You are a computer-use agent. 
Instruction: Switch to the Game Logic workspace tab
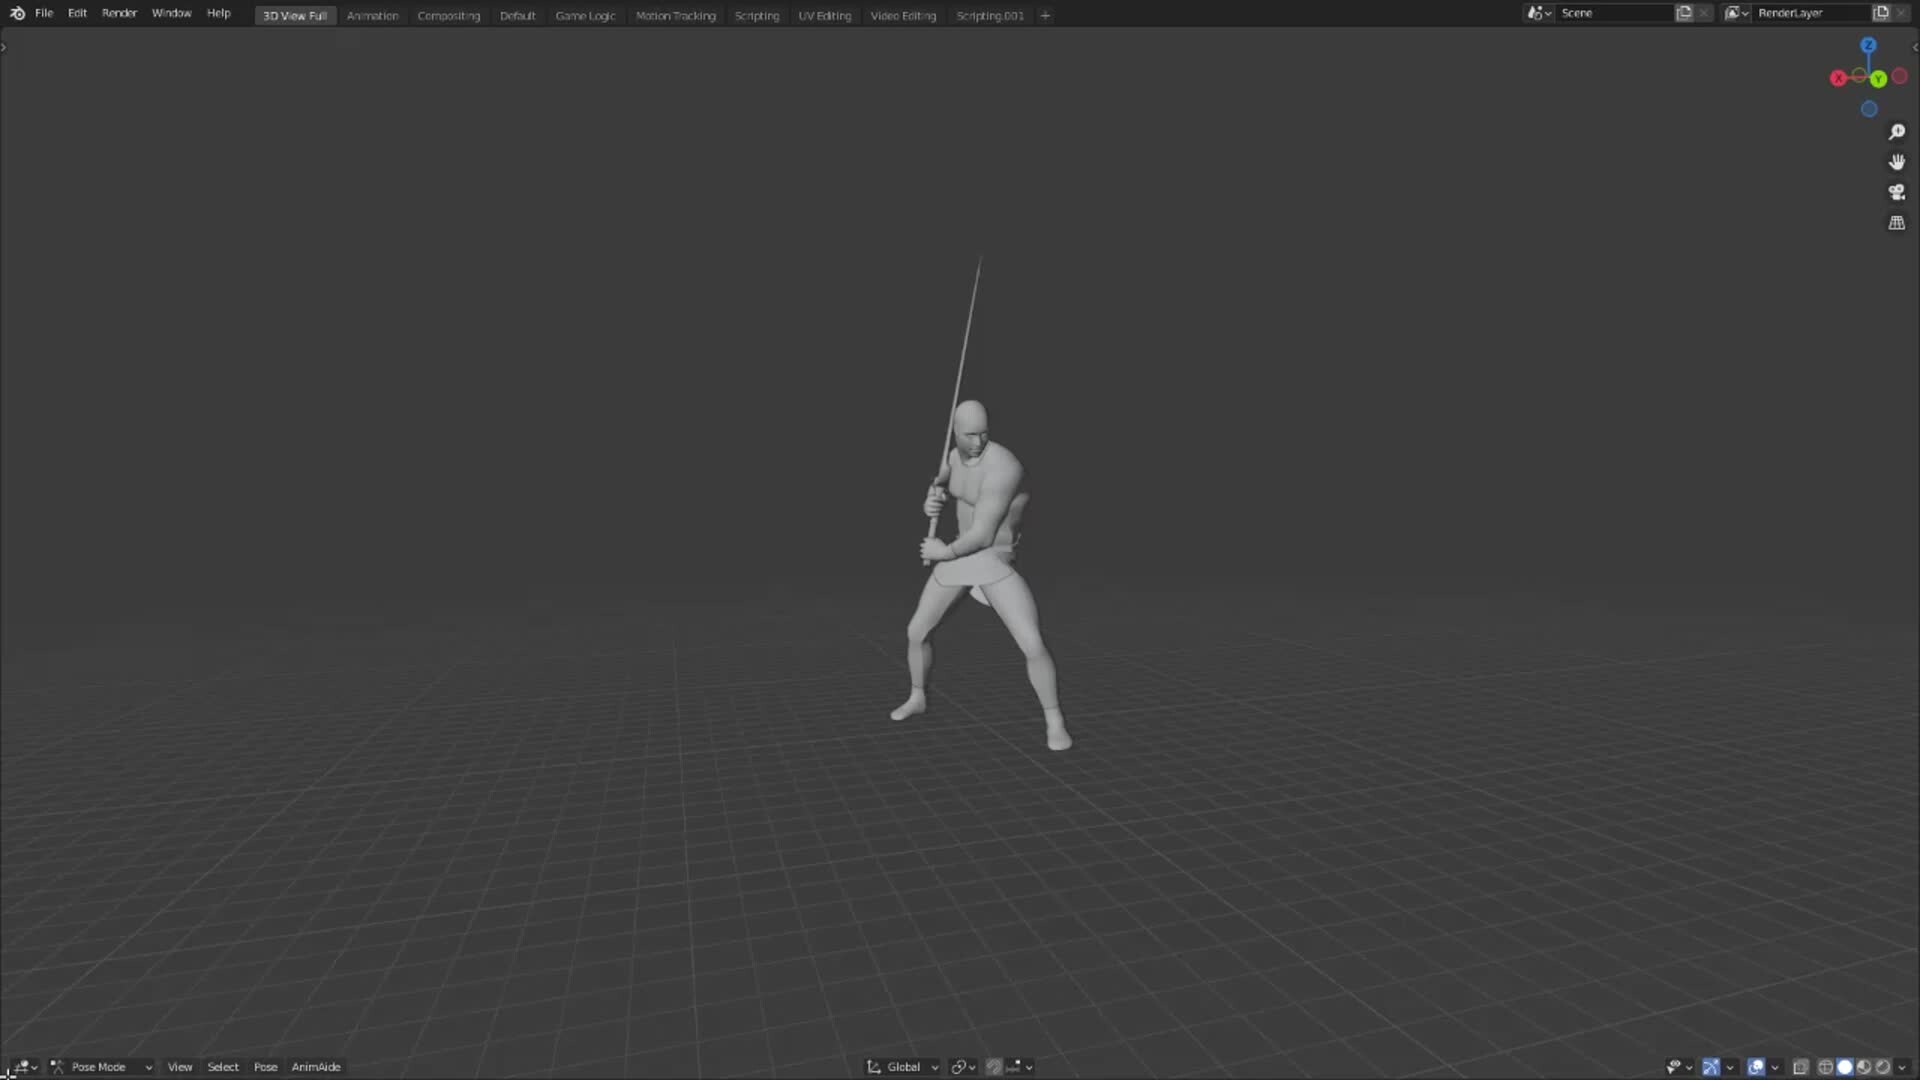point(585,16)
